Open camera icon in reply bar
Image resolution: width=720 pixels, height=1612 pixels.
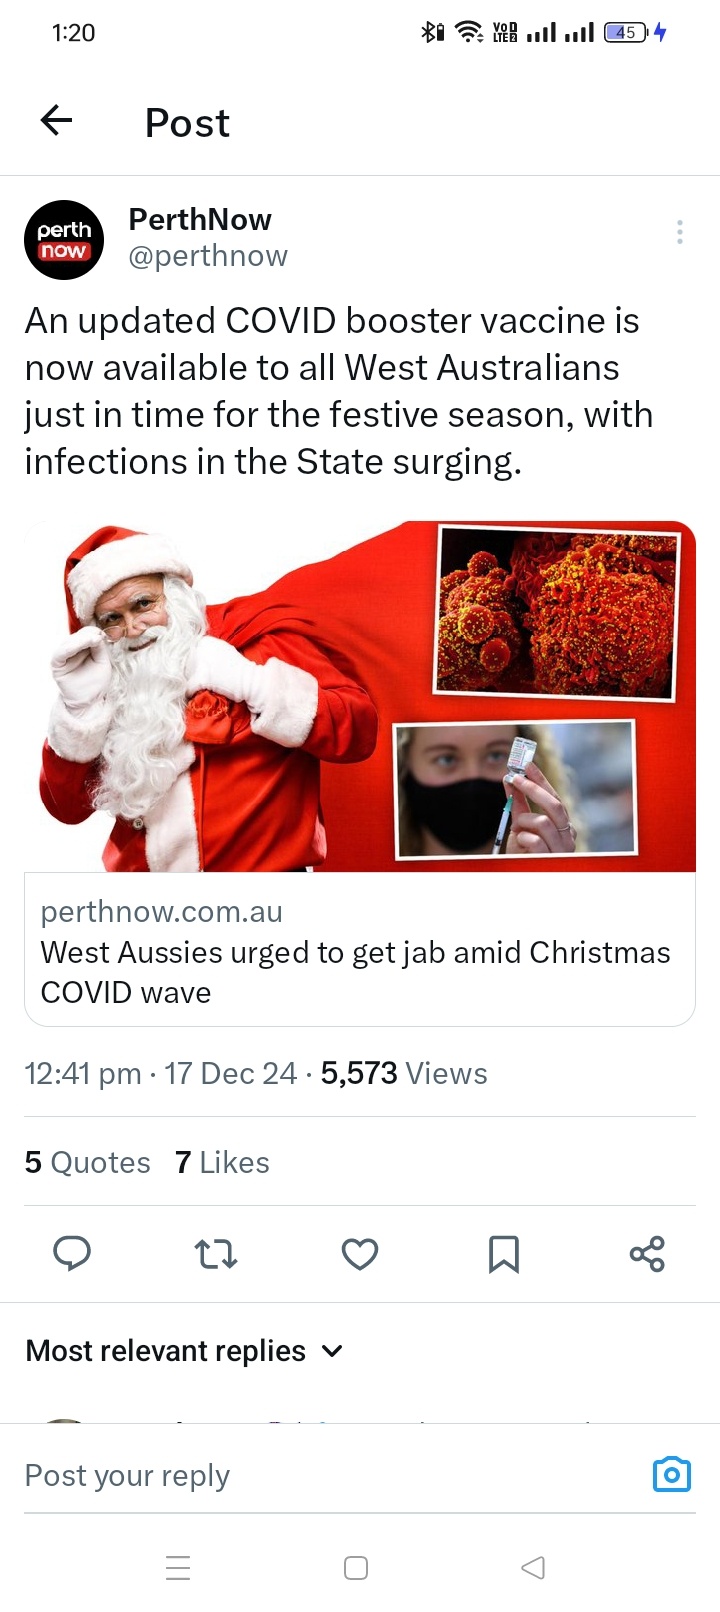(x=672, y=1474)
